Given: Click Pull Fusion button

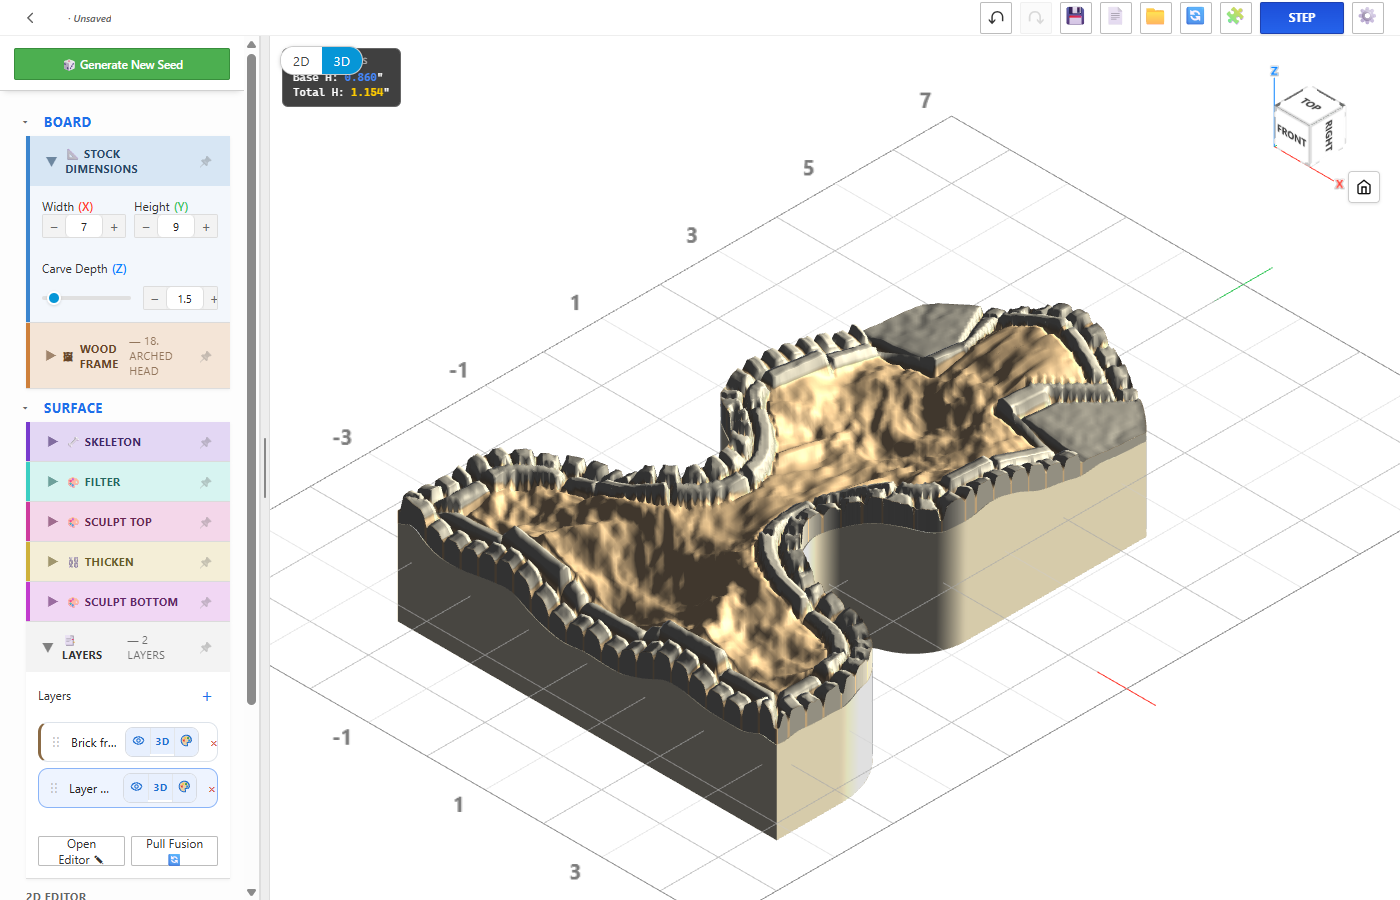Looking at the screenshot, I should pyautogui.click(x=174, y=851).
